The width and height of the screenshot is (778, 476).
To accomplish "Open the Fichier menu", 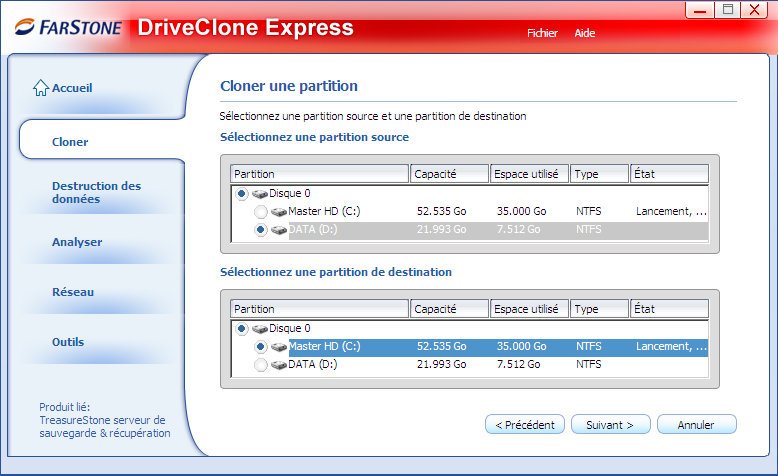I will pyautogui.click(x=542, y=33).
